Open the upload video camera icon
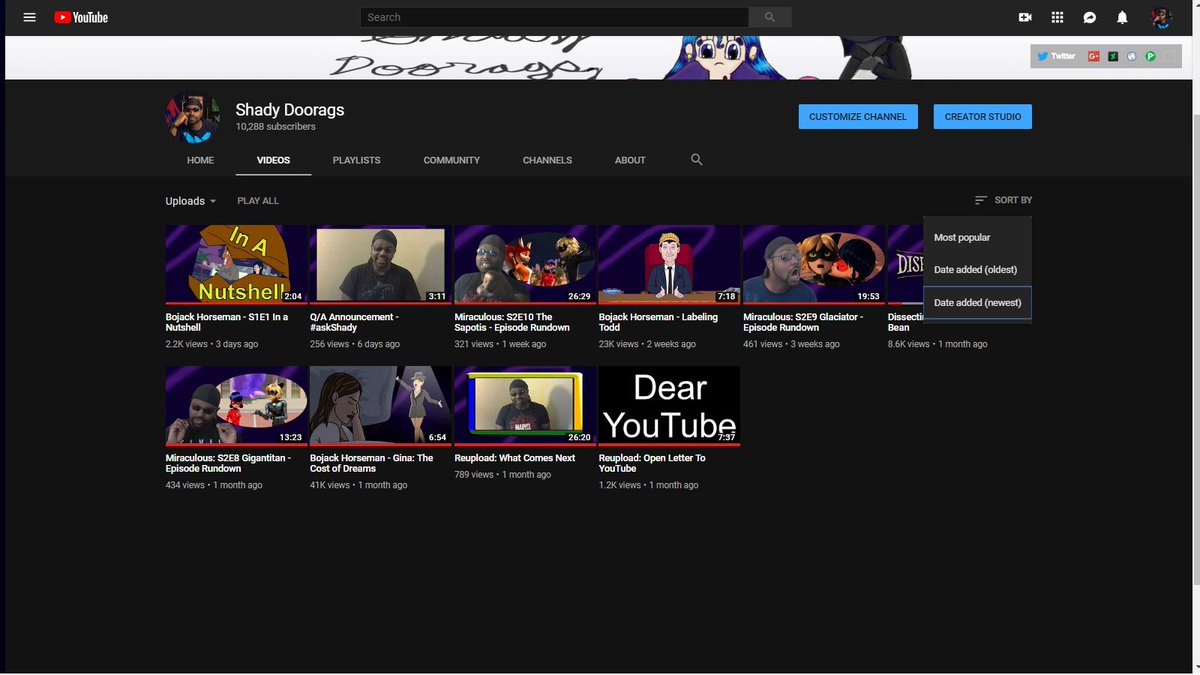Image resolution: width=1200 pixels, height=675 pixels. 1025,17
